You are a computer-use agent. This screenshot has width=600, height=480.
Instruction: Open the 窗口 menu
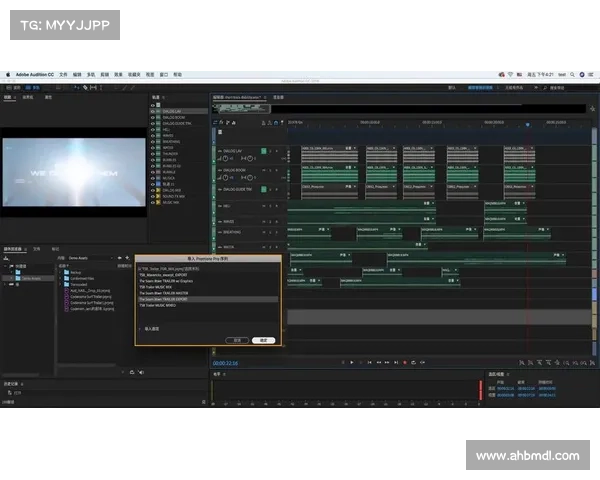[x=164, y=75]
